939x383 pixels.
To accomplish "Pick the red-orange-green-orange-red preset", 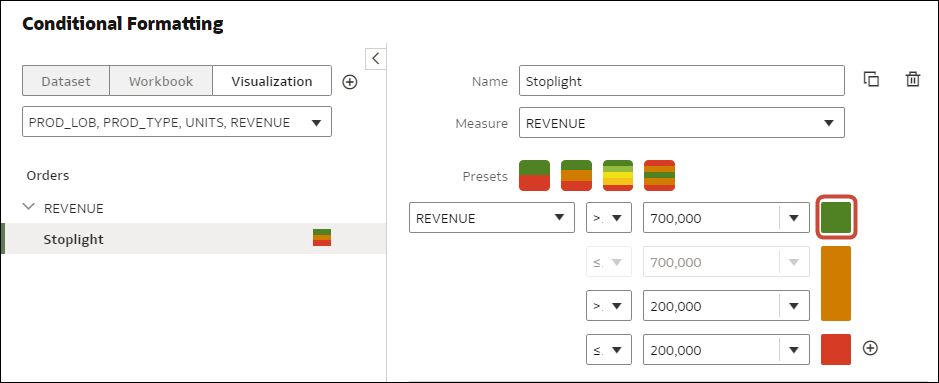I will point(659,175).
